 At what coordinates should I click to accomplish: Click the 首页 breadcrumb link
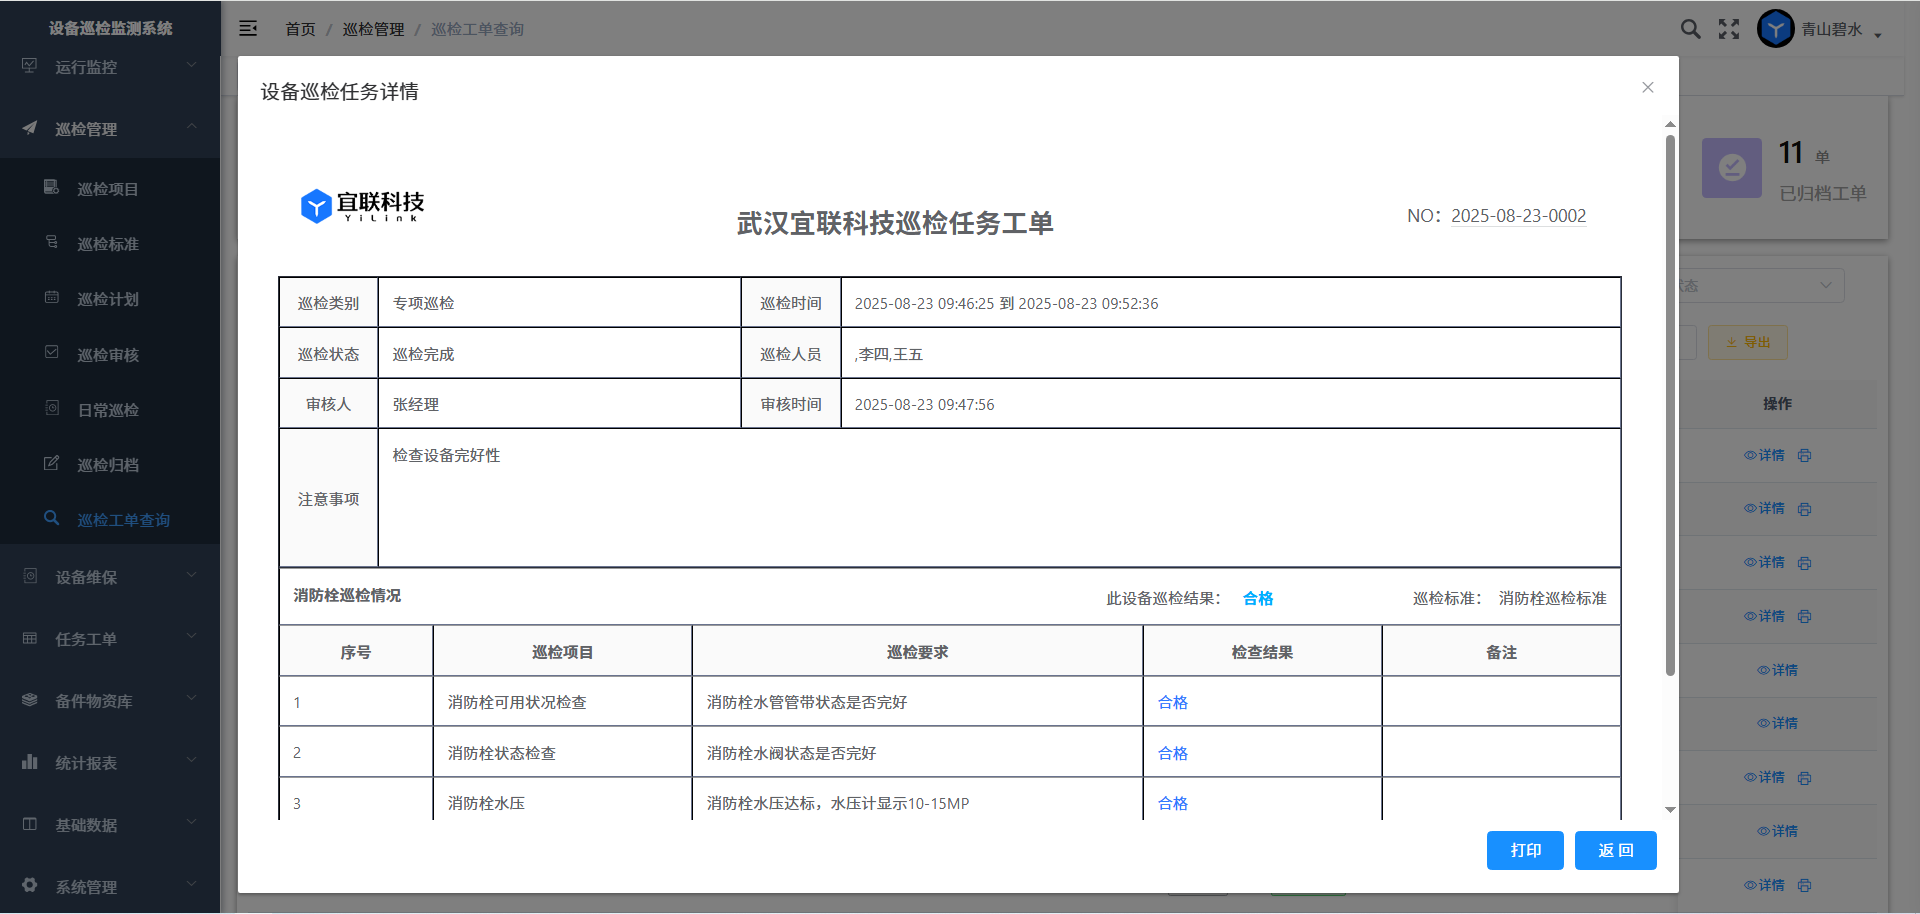click(300, 29)
